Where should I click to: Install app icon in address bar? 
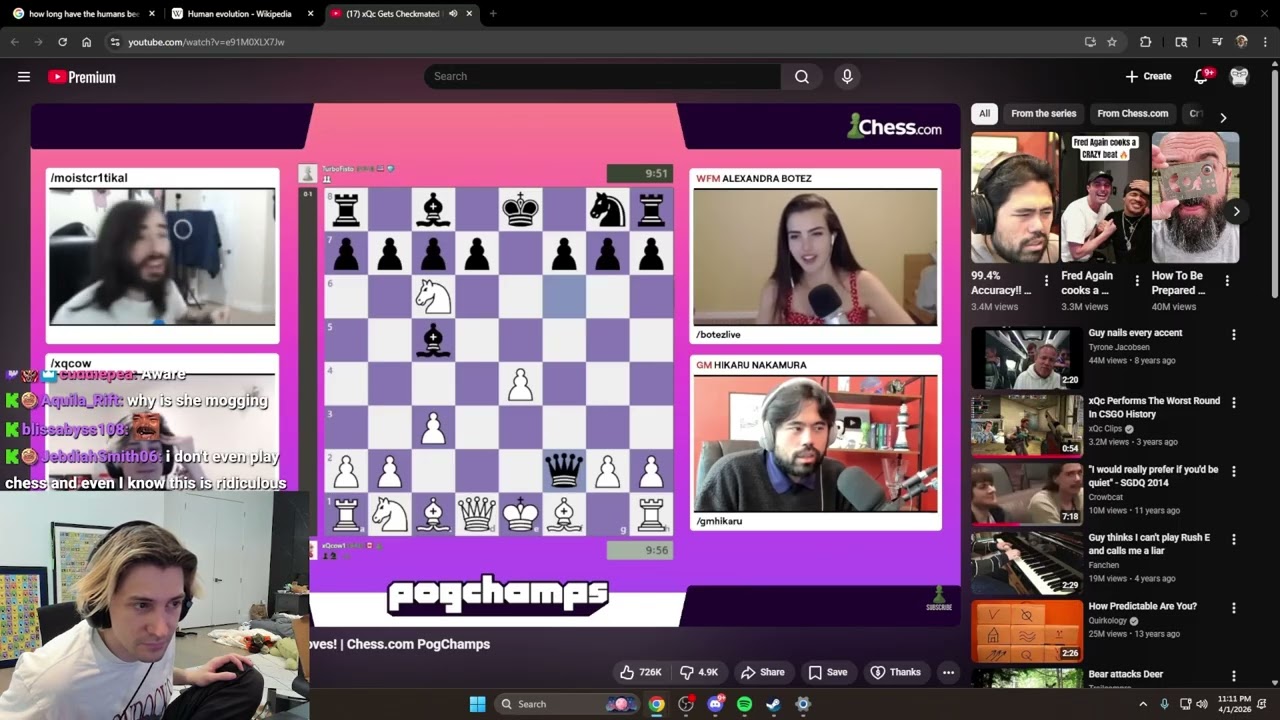pos(1089,42)
